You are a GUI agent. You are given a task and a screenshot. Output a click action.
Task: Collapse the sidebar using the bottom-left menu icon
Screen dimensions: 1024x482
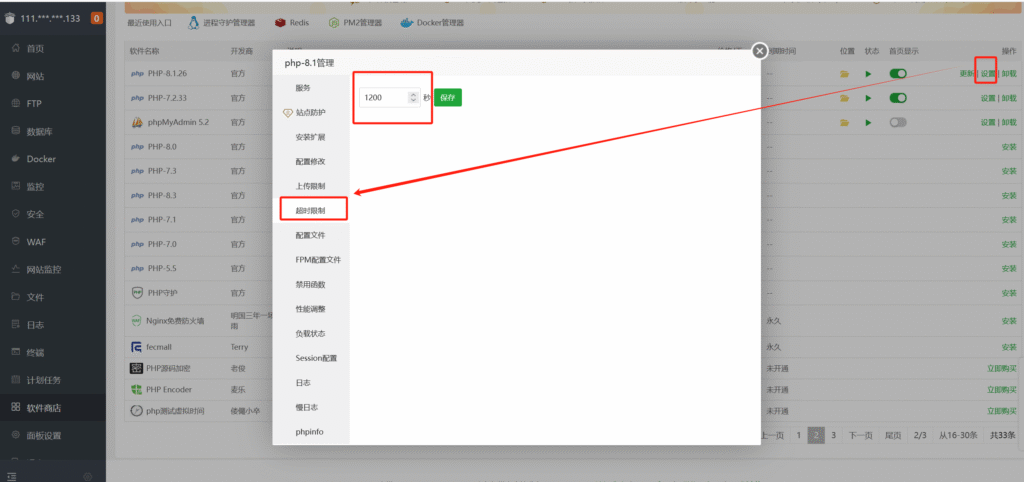tap(12, 476)
